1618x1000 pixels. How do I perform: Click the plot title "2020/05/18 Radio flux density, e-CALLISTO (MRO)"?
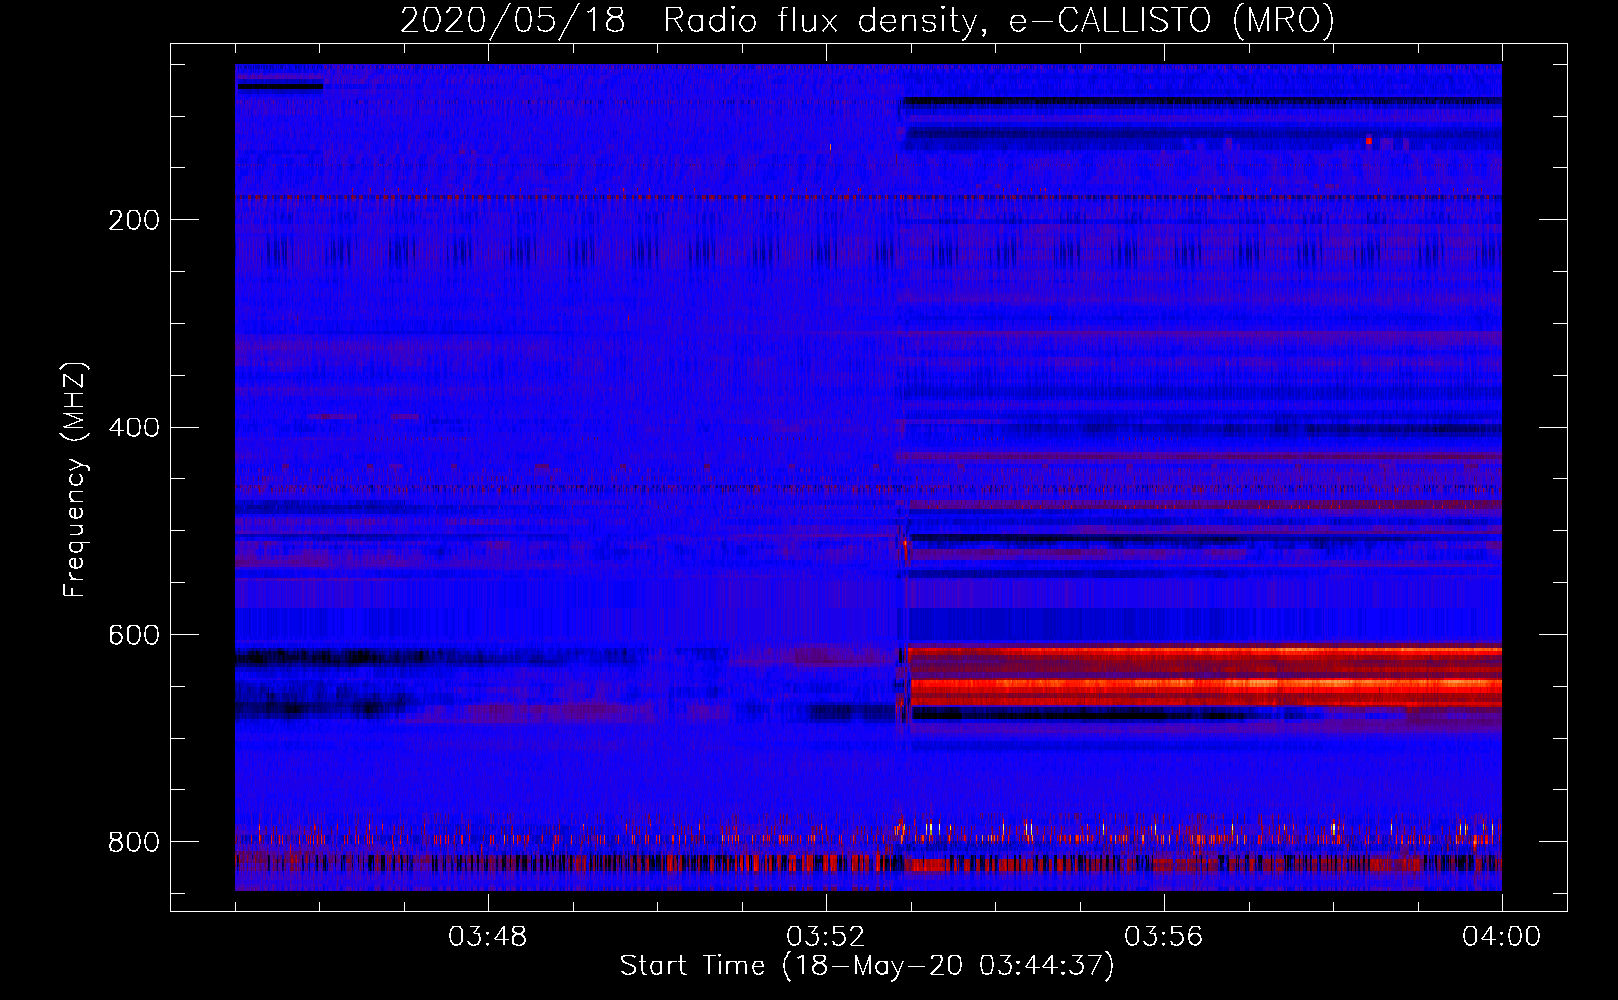point(867,20)
